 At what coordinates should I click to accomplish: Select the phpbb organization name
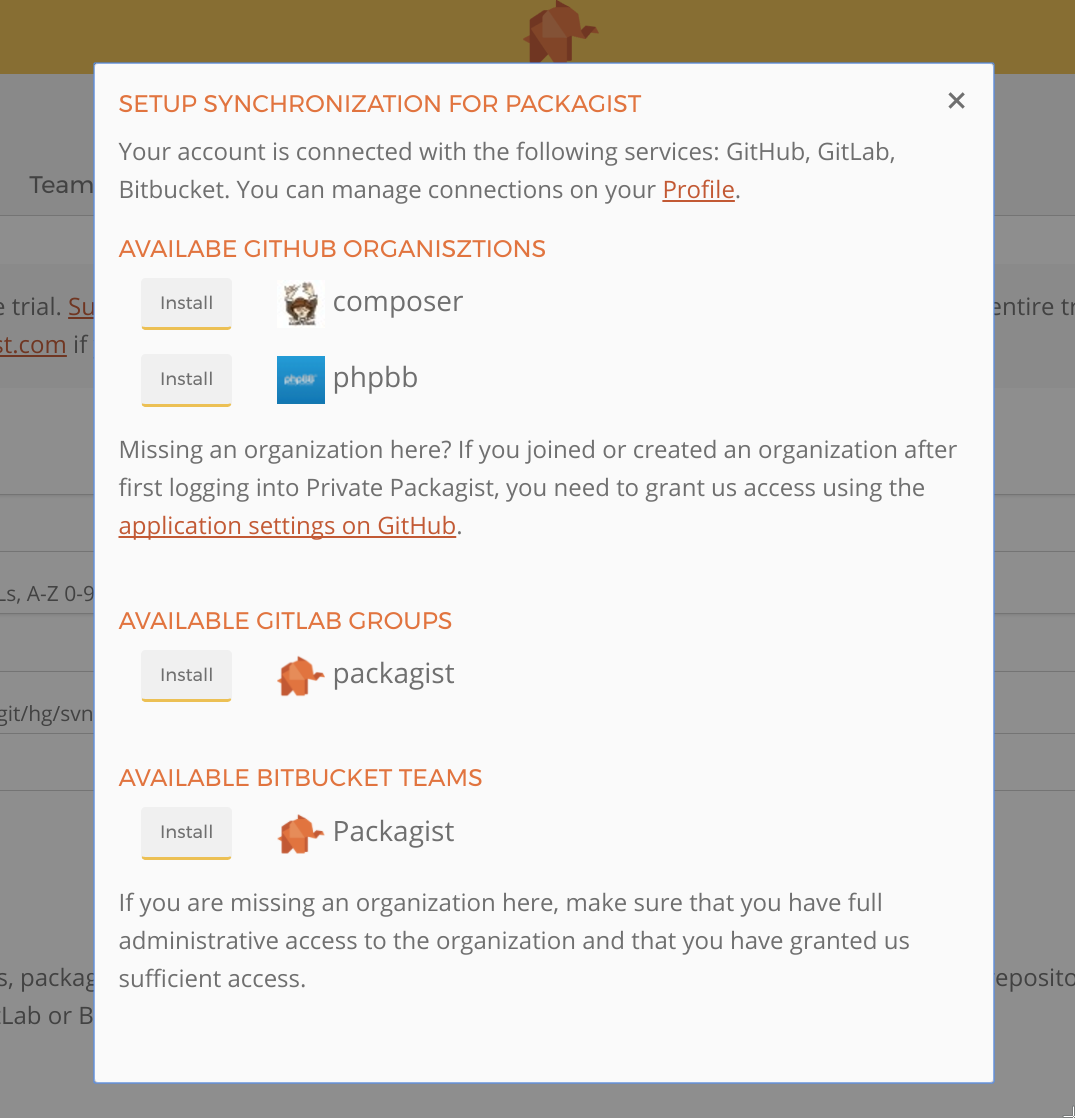[375, 378]
